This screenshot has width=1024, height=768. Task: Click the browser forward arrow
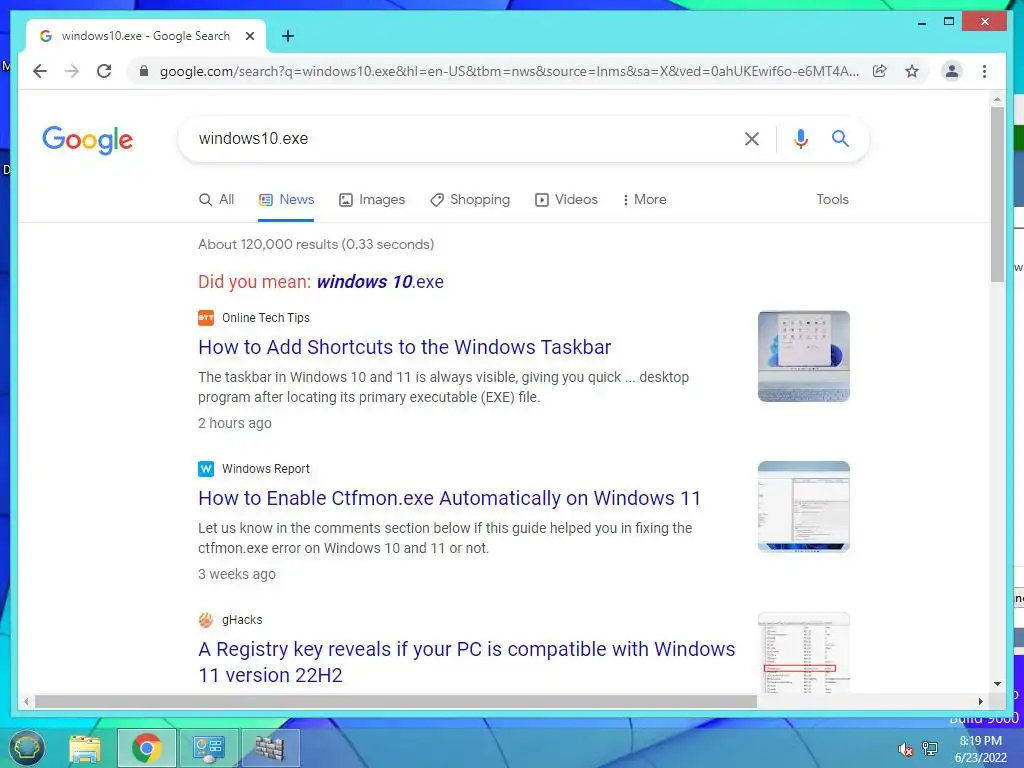[72, 71]
